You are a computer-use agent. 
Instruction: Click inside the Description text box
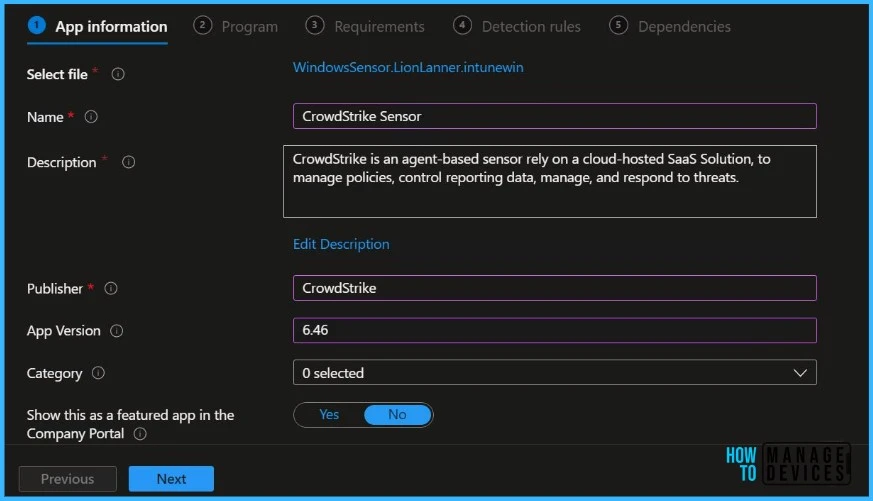(550, 181)
